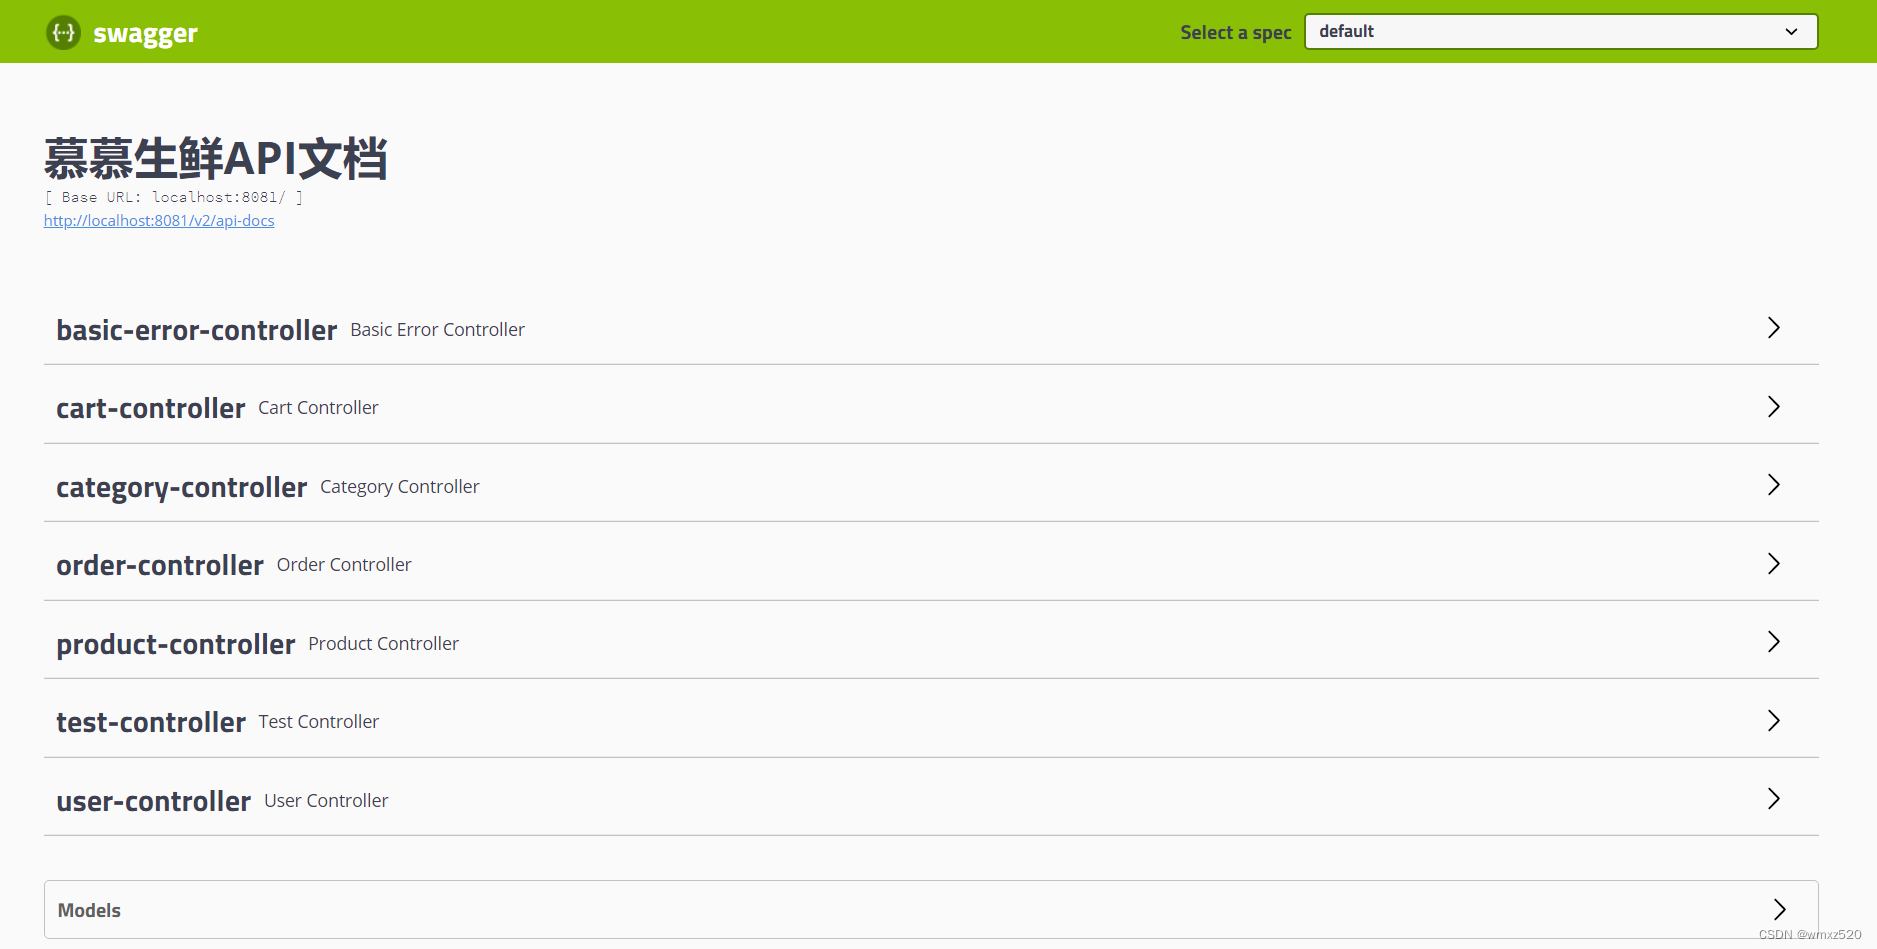Expand user-controller chevron arrow

1773,799
